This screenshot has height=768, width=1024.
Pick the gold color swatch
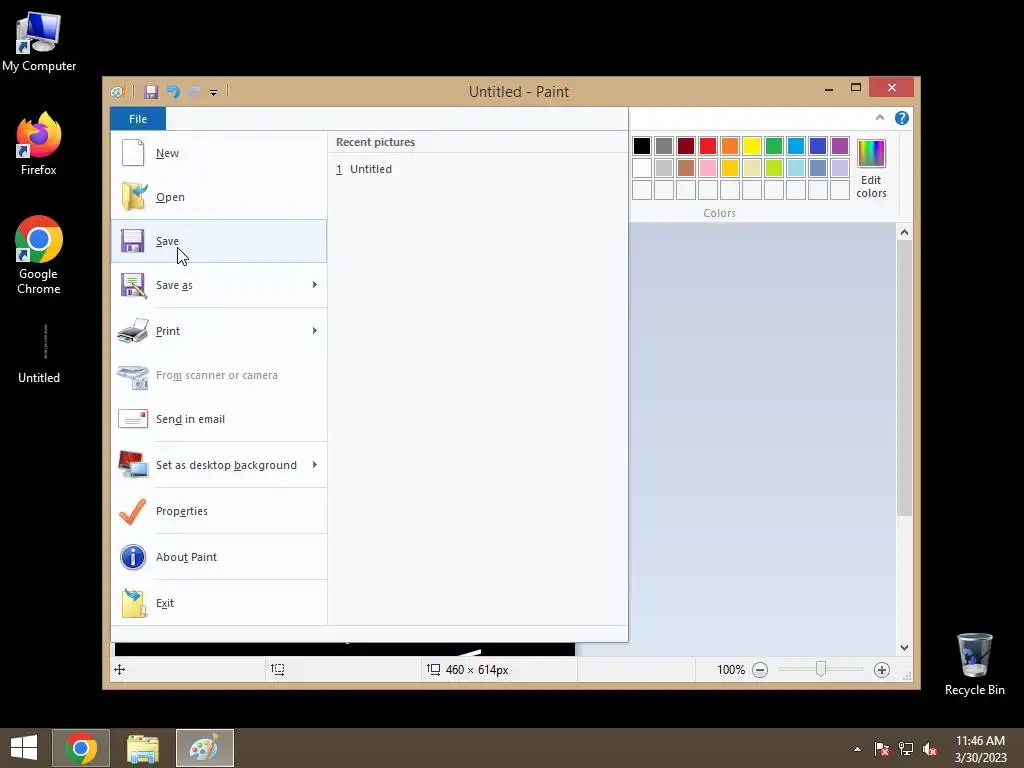pyautogui.click(x=730, y=168)
